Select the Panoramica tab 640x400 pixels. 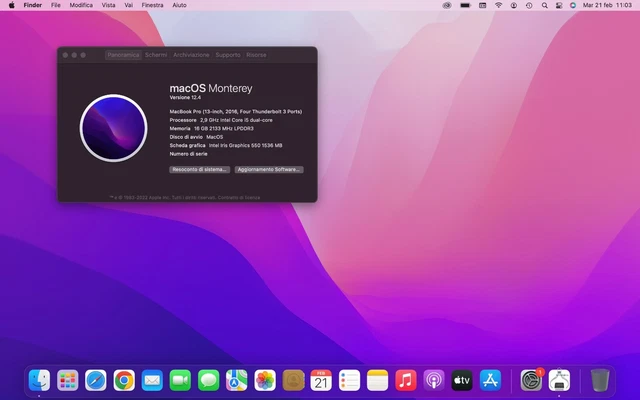click(x=123, y=55)
